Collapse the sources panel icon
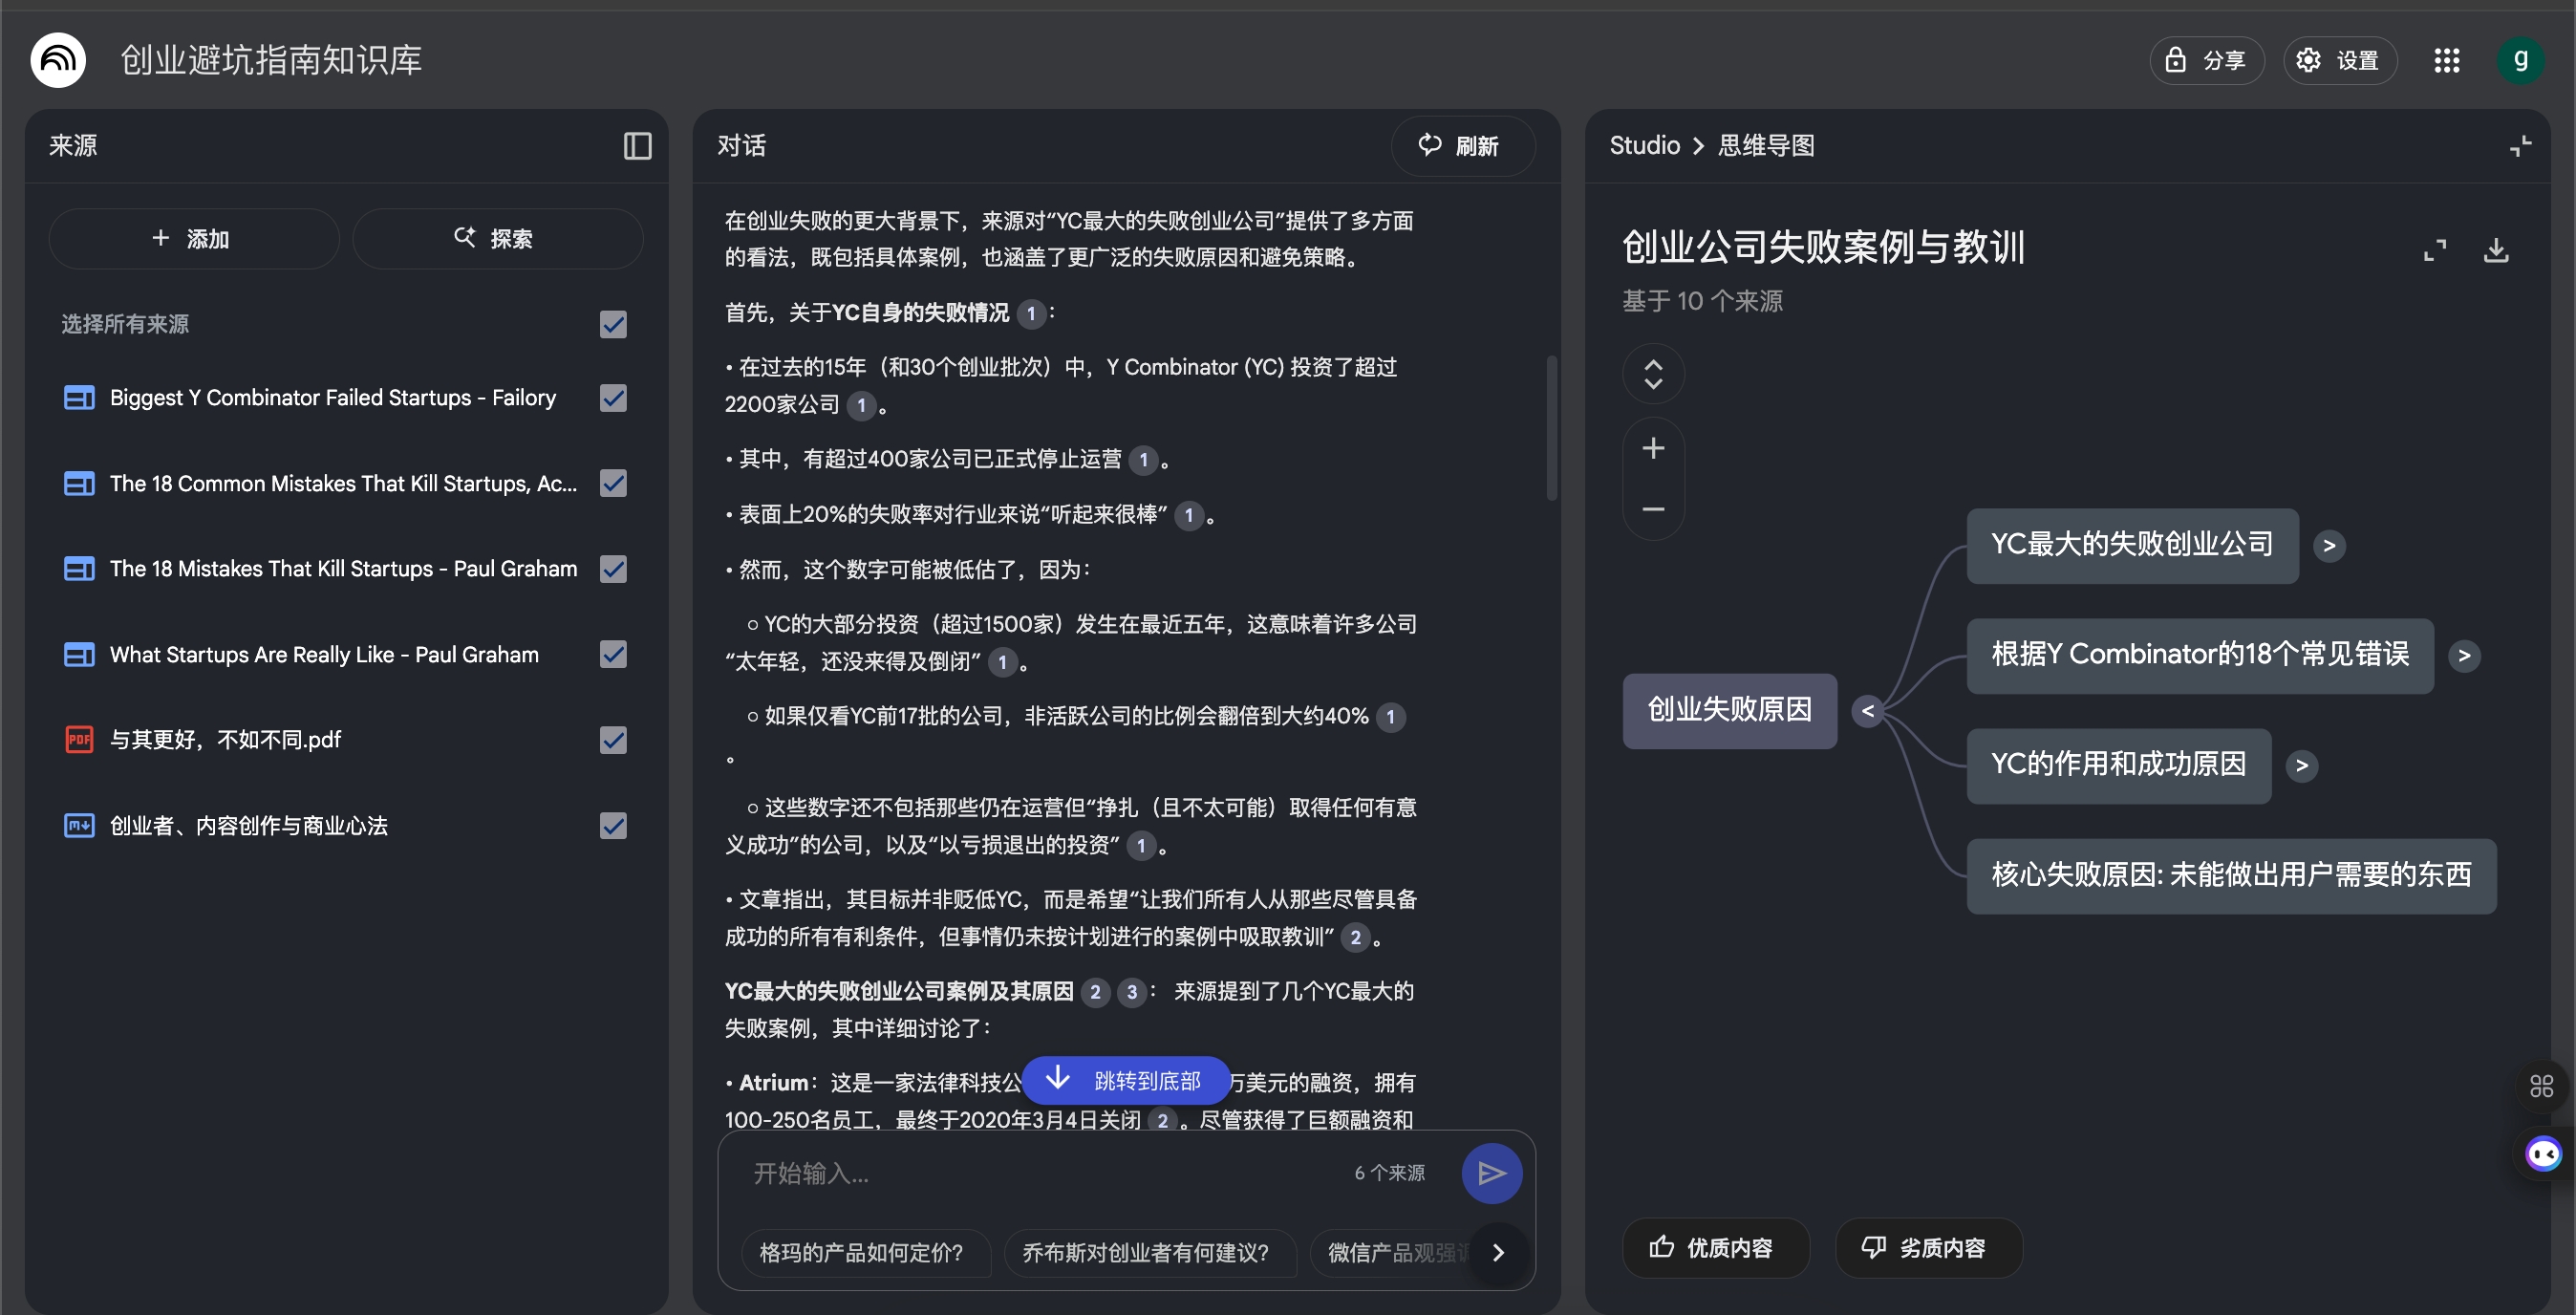The width and height of the screenshot is (2576, 1315). (637, 146)
